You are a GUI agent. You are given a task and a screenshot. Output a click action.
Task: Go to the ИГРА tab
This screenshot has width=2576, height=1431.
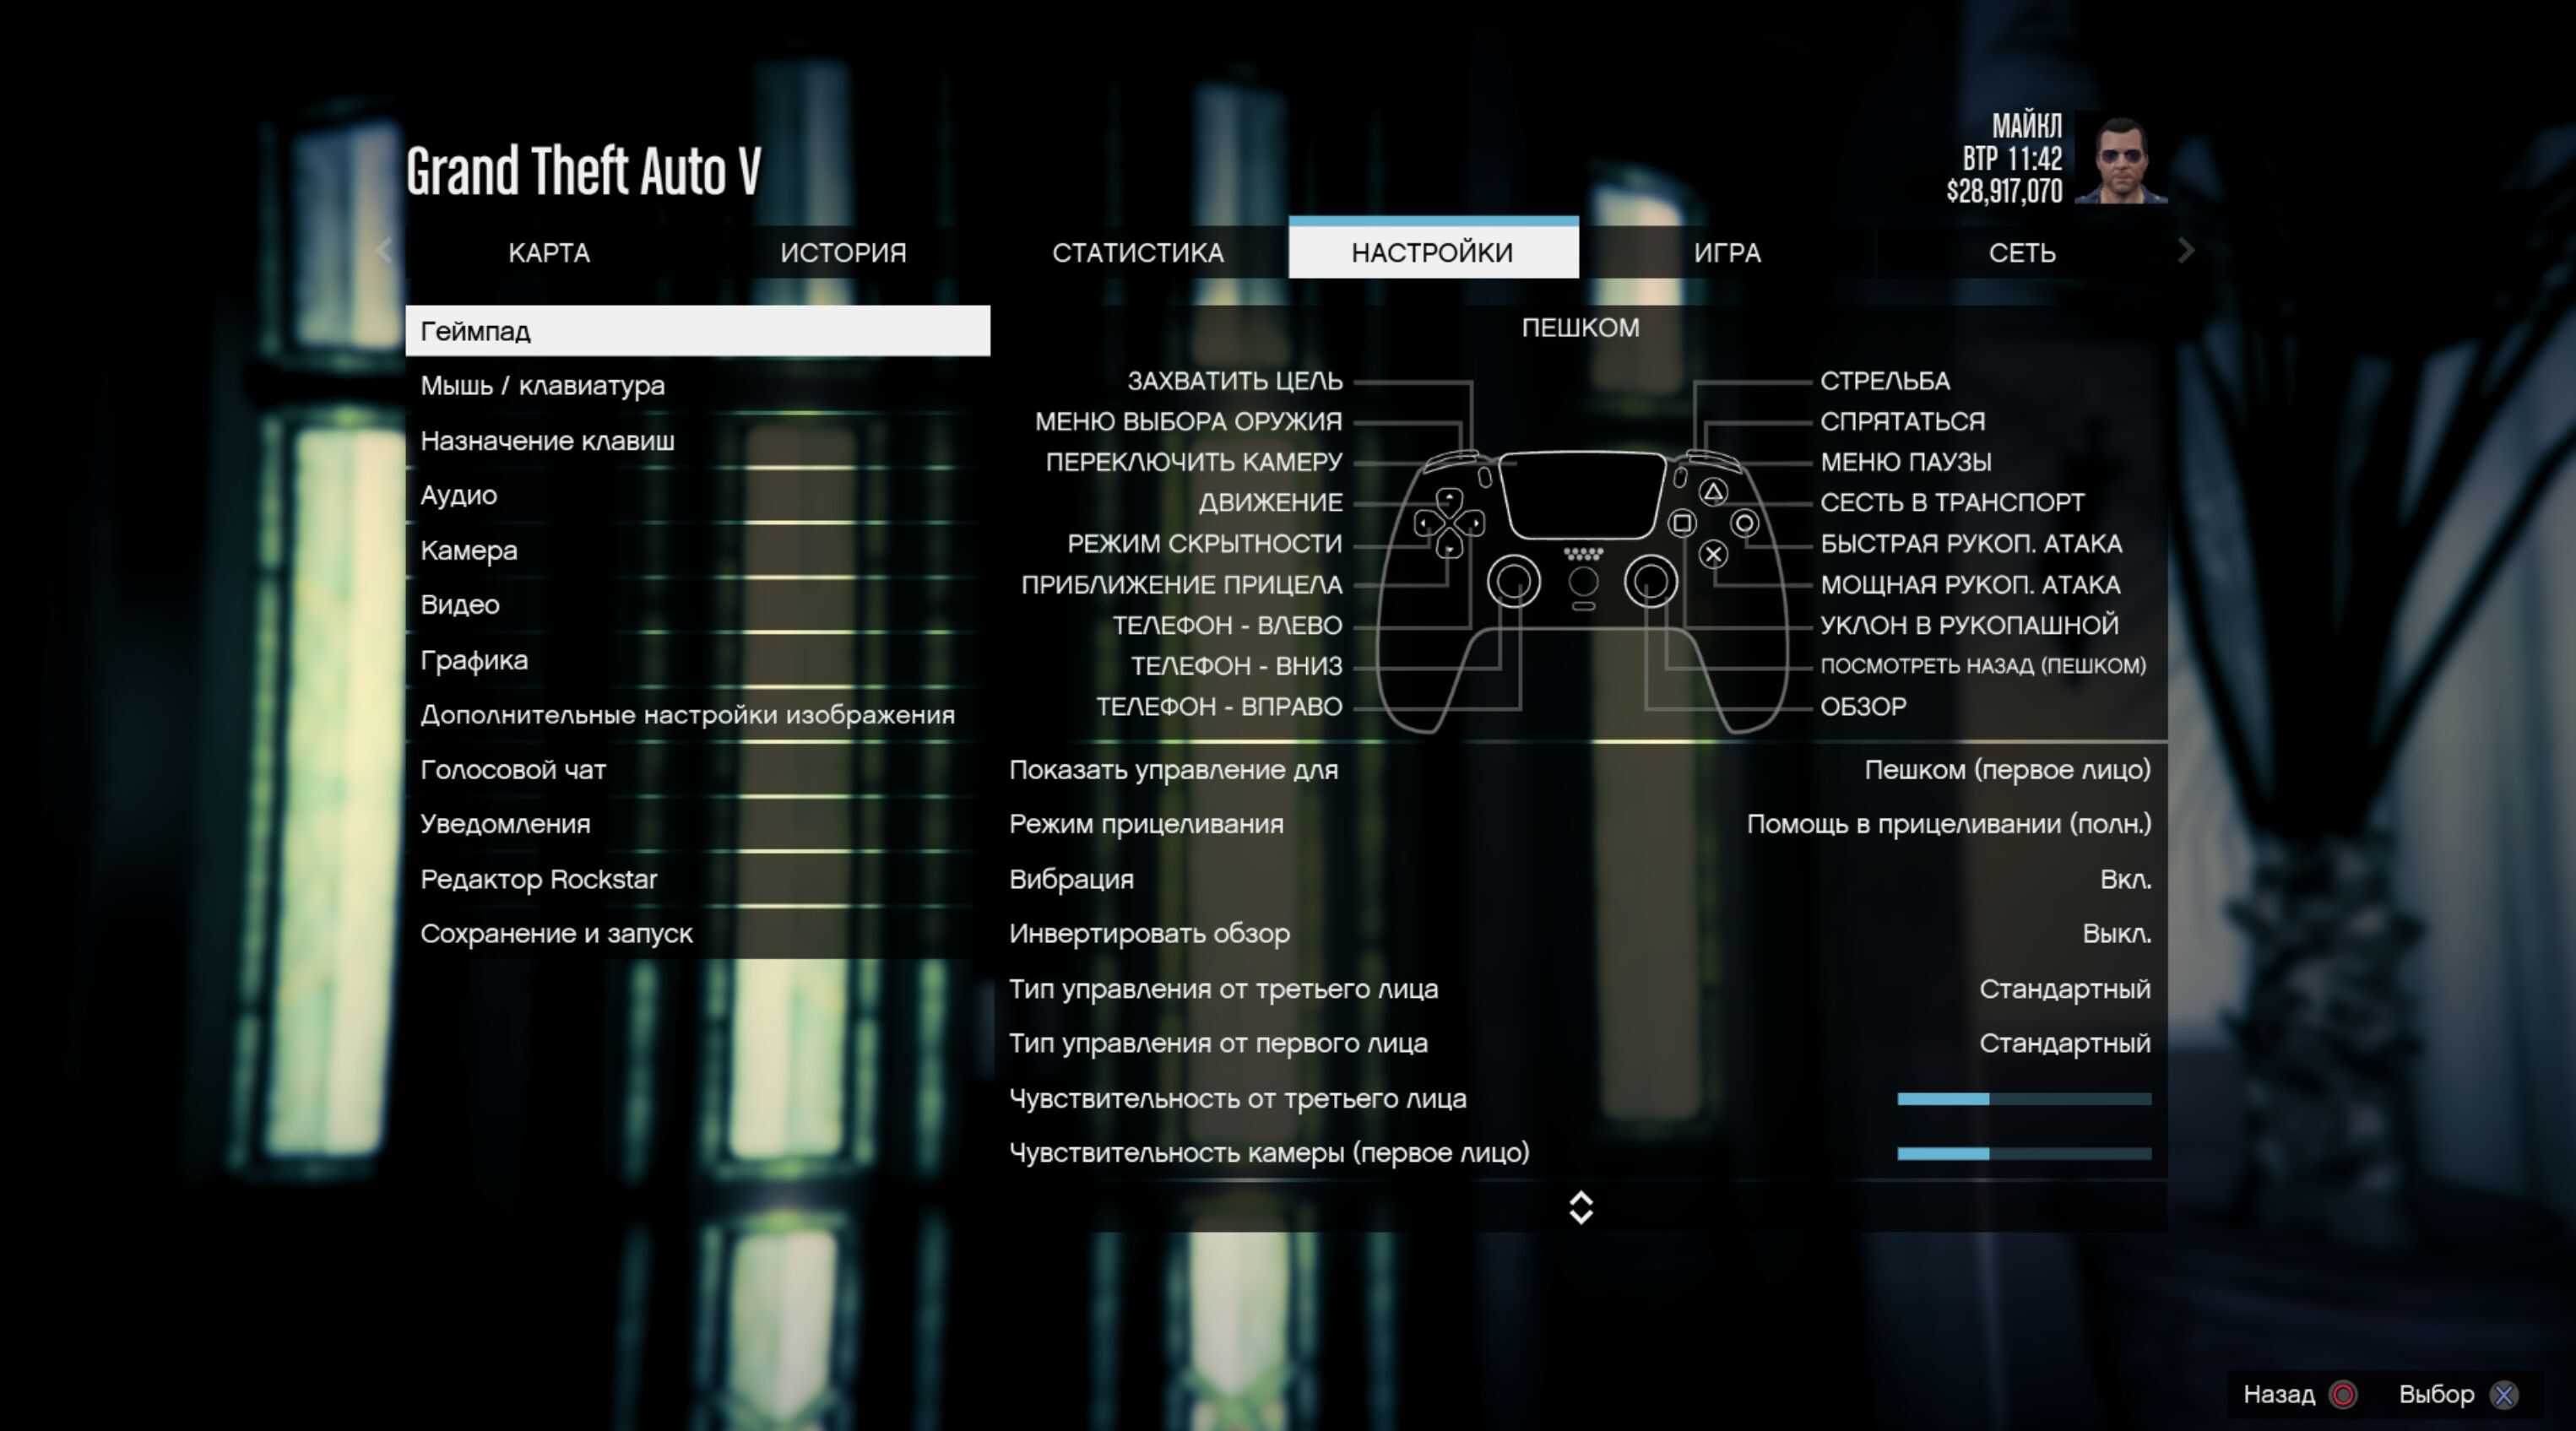coord(1727,252)
